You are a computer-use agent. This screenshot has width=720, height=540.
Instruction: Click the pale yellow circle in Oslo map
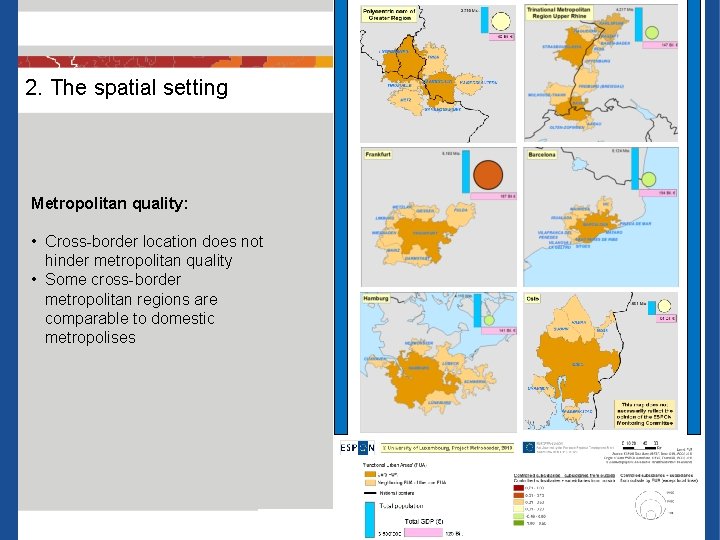664,306
